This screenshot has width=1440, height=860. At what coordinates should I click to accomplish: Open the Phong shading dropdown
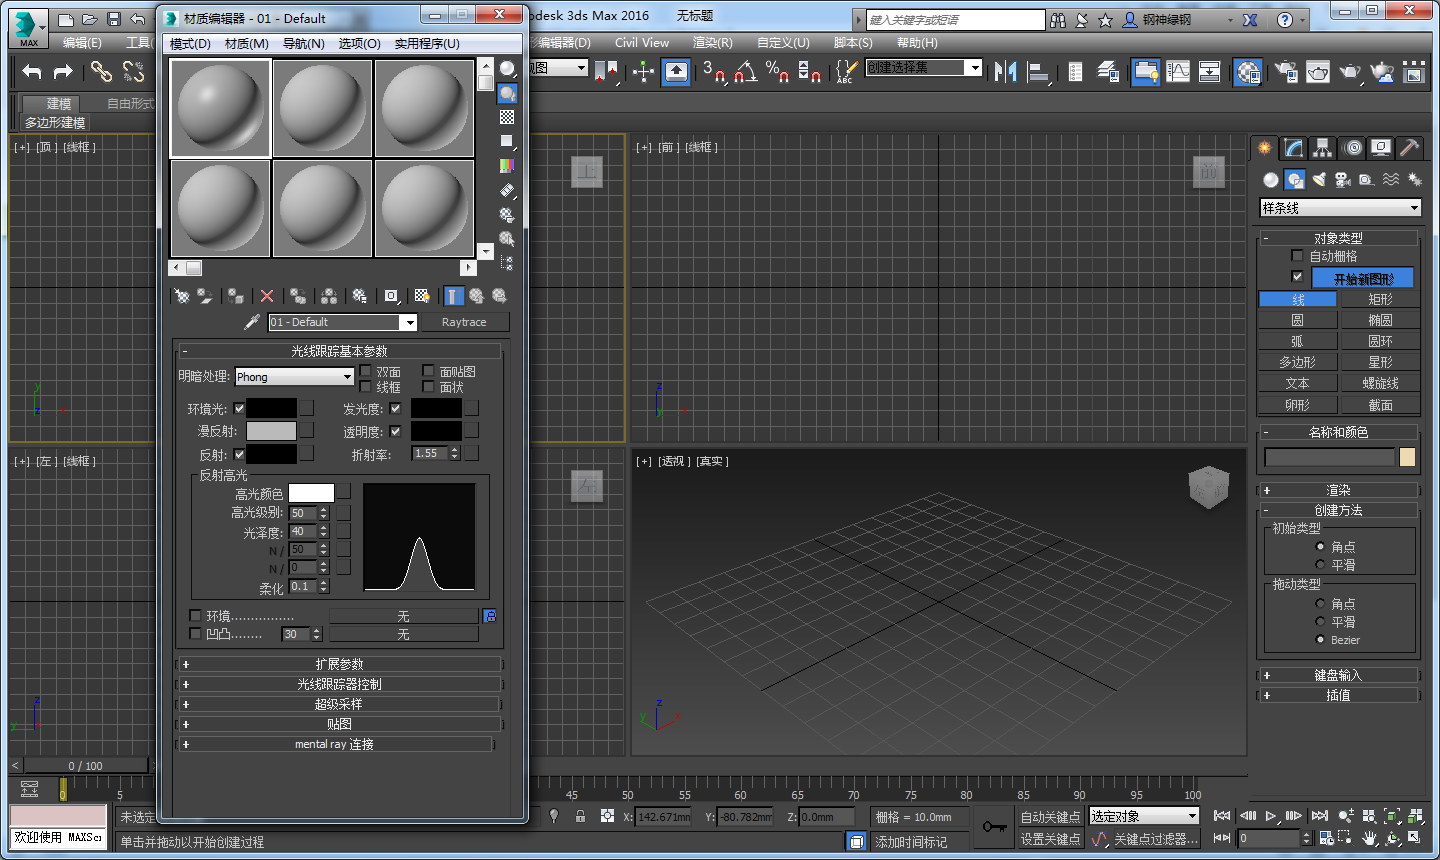(x=294, y=377)
